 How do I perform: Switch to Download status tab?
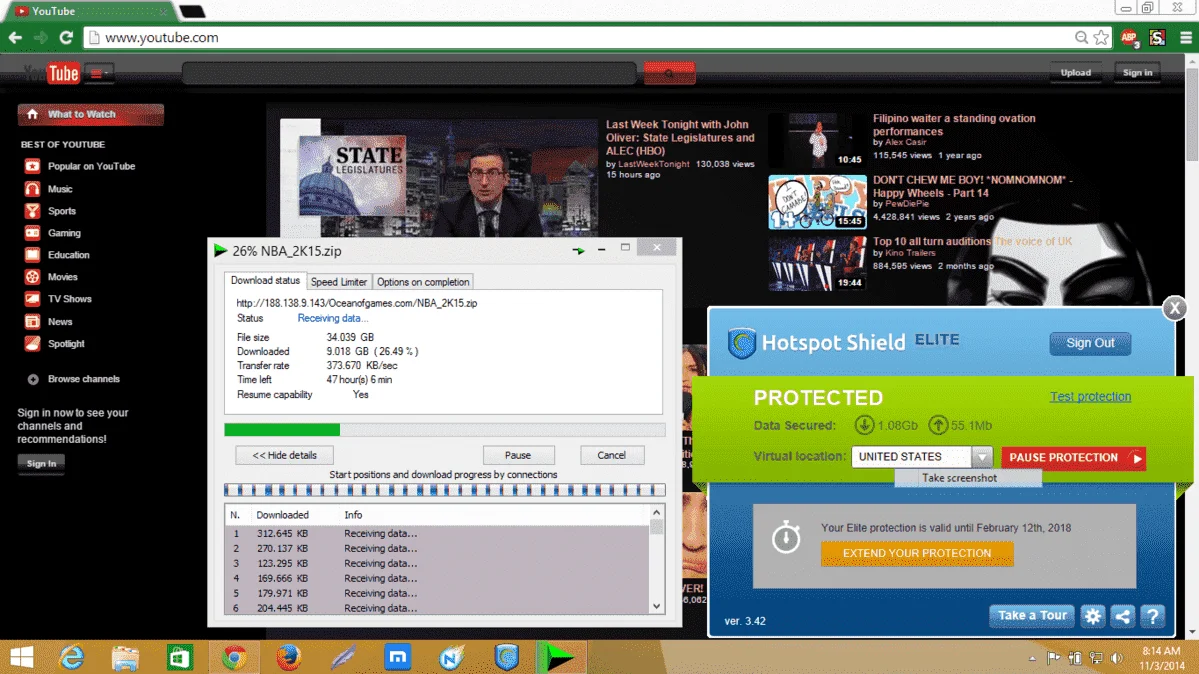[265, 281]
